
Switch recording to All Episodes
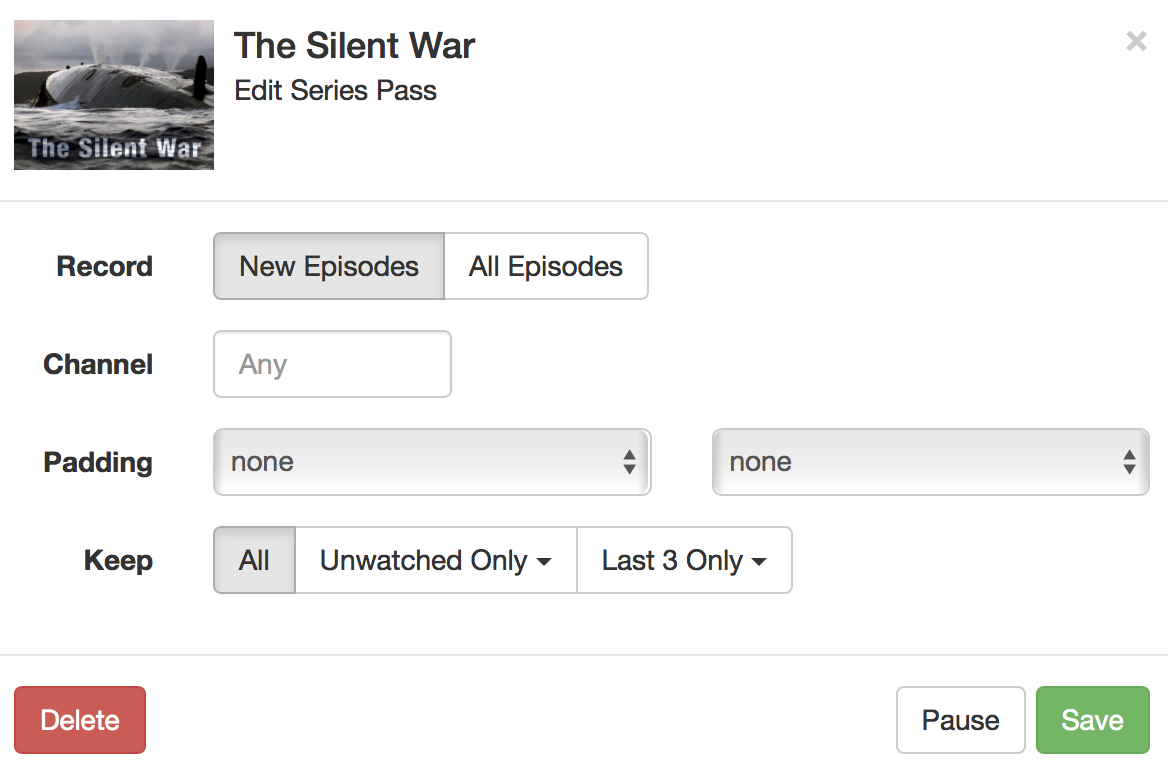tap(546, 267)
